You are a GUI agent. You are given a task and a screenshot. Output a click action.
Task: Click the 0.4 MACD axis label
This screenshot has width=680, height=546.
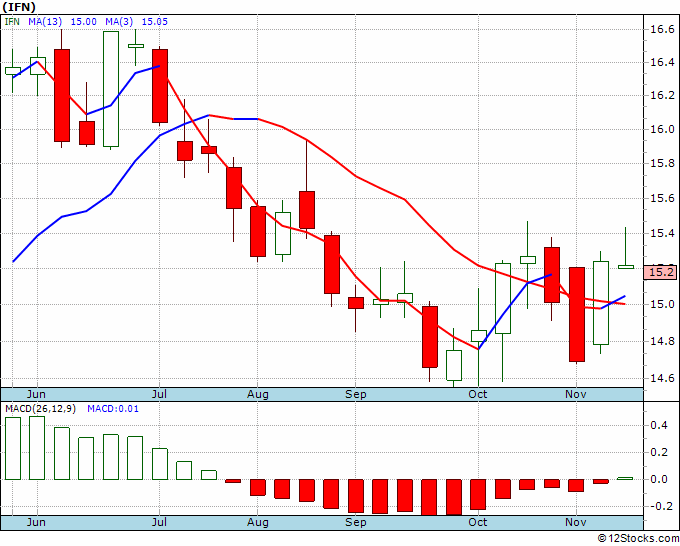pyautogui.click(x=659, y=425)
